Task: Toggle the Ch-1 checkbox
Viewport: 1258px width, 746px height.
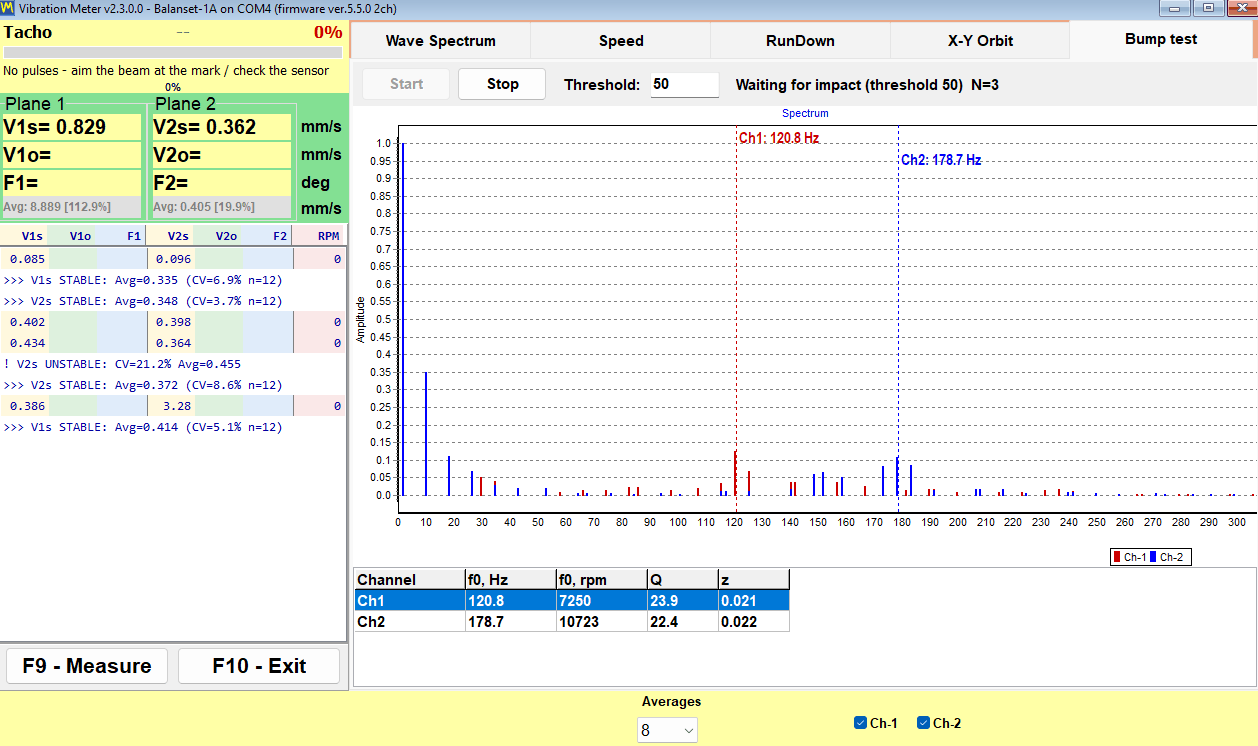Action: click(x=860, y=723)
